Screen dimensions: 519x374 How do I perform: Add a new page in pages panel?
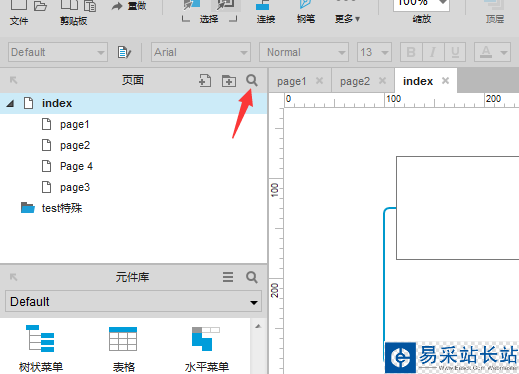pyautogui.click(x=205, y=81)
